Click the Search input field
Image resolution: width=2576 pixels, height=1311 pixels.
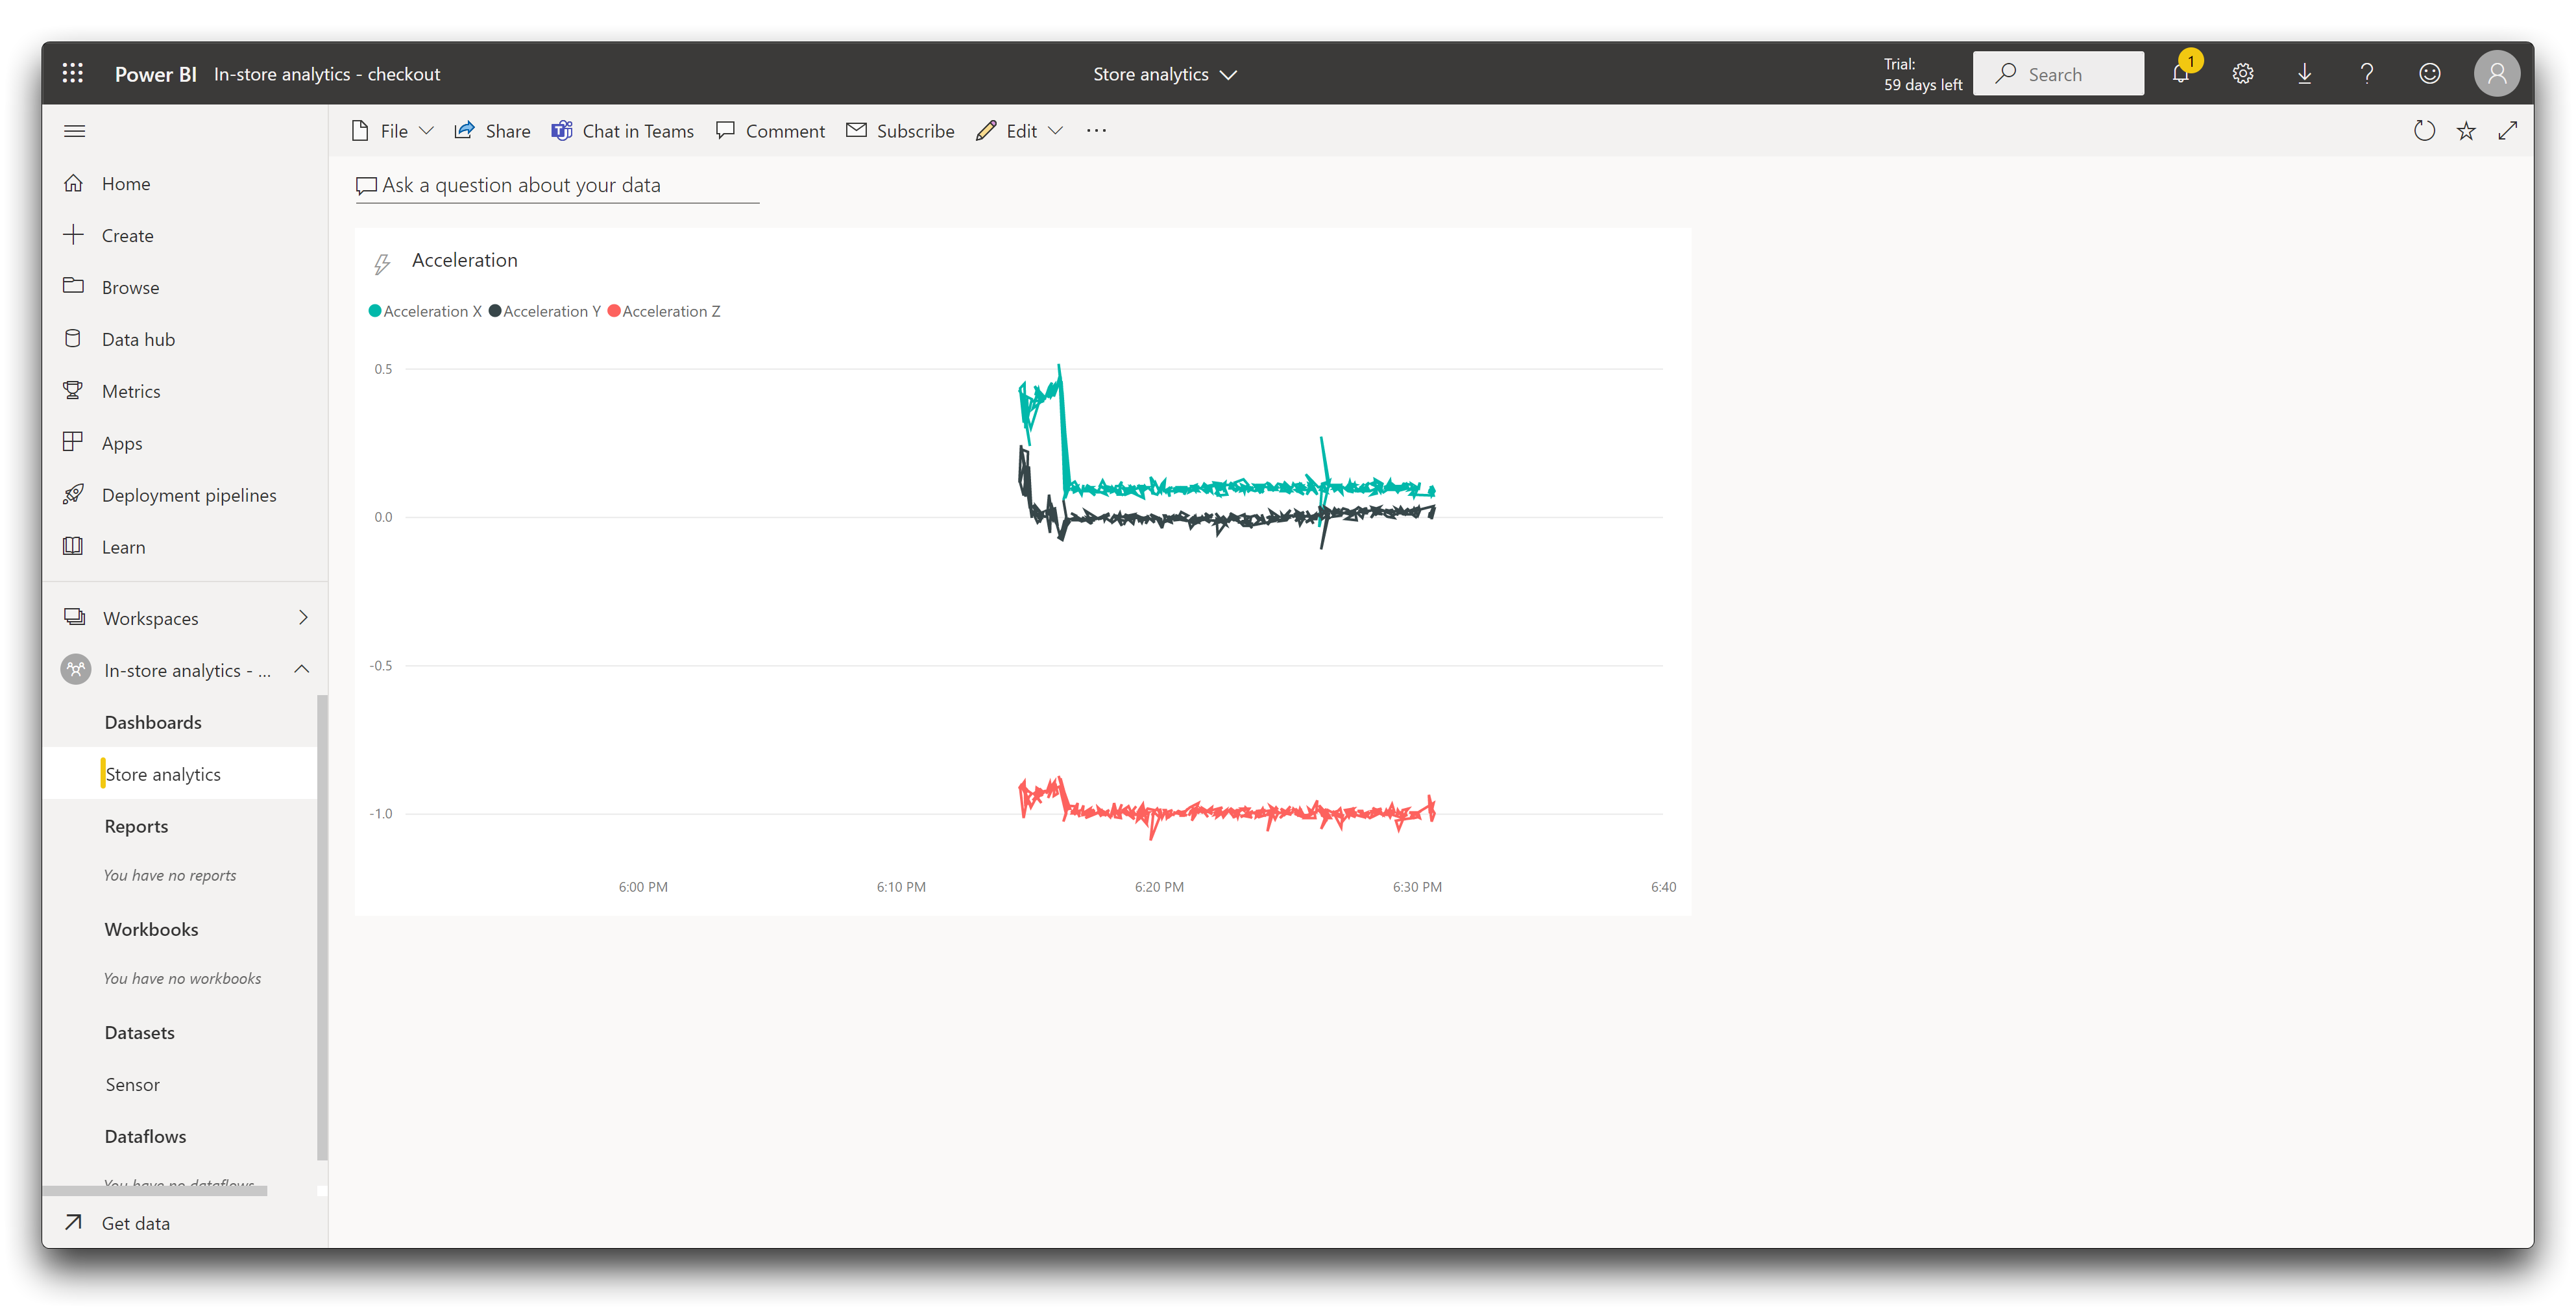[2058, 73]
